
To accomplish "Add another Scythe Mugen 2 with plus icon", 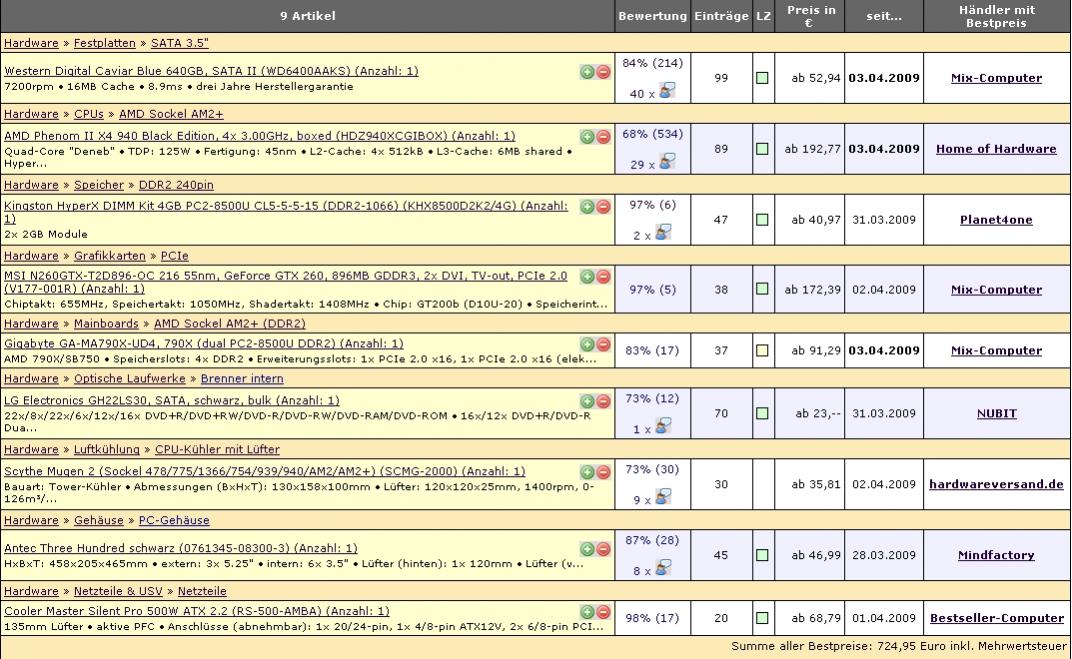I will [587, 472].
